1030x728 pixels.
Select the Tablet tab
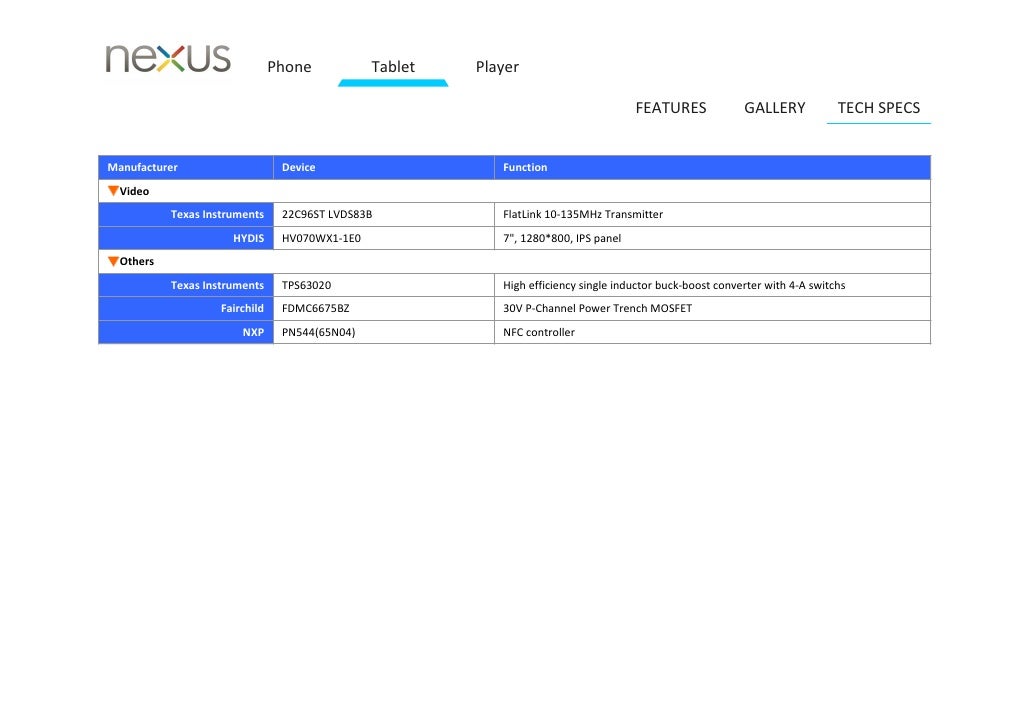[393, 67]
